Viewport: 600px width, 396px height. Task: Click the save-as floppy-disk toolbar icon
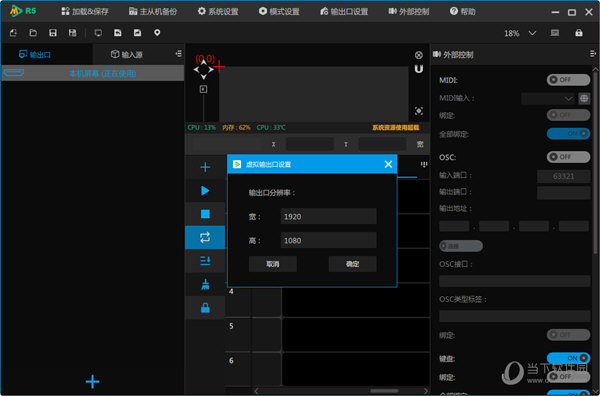pos(72,33)
